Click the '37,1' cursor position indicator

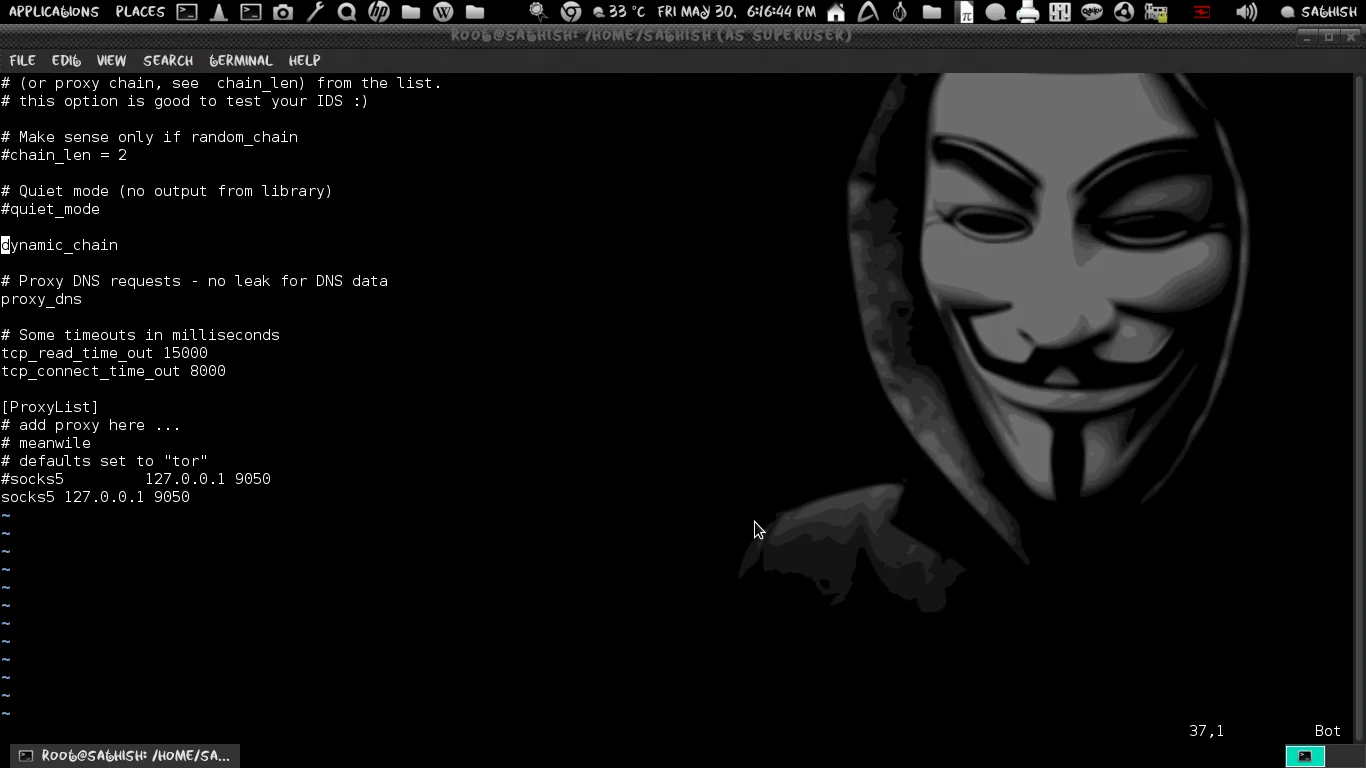[1206, 731]
